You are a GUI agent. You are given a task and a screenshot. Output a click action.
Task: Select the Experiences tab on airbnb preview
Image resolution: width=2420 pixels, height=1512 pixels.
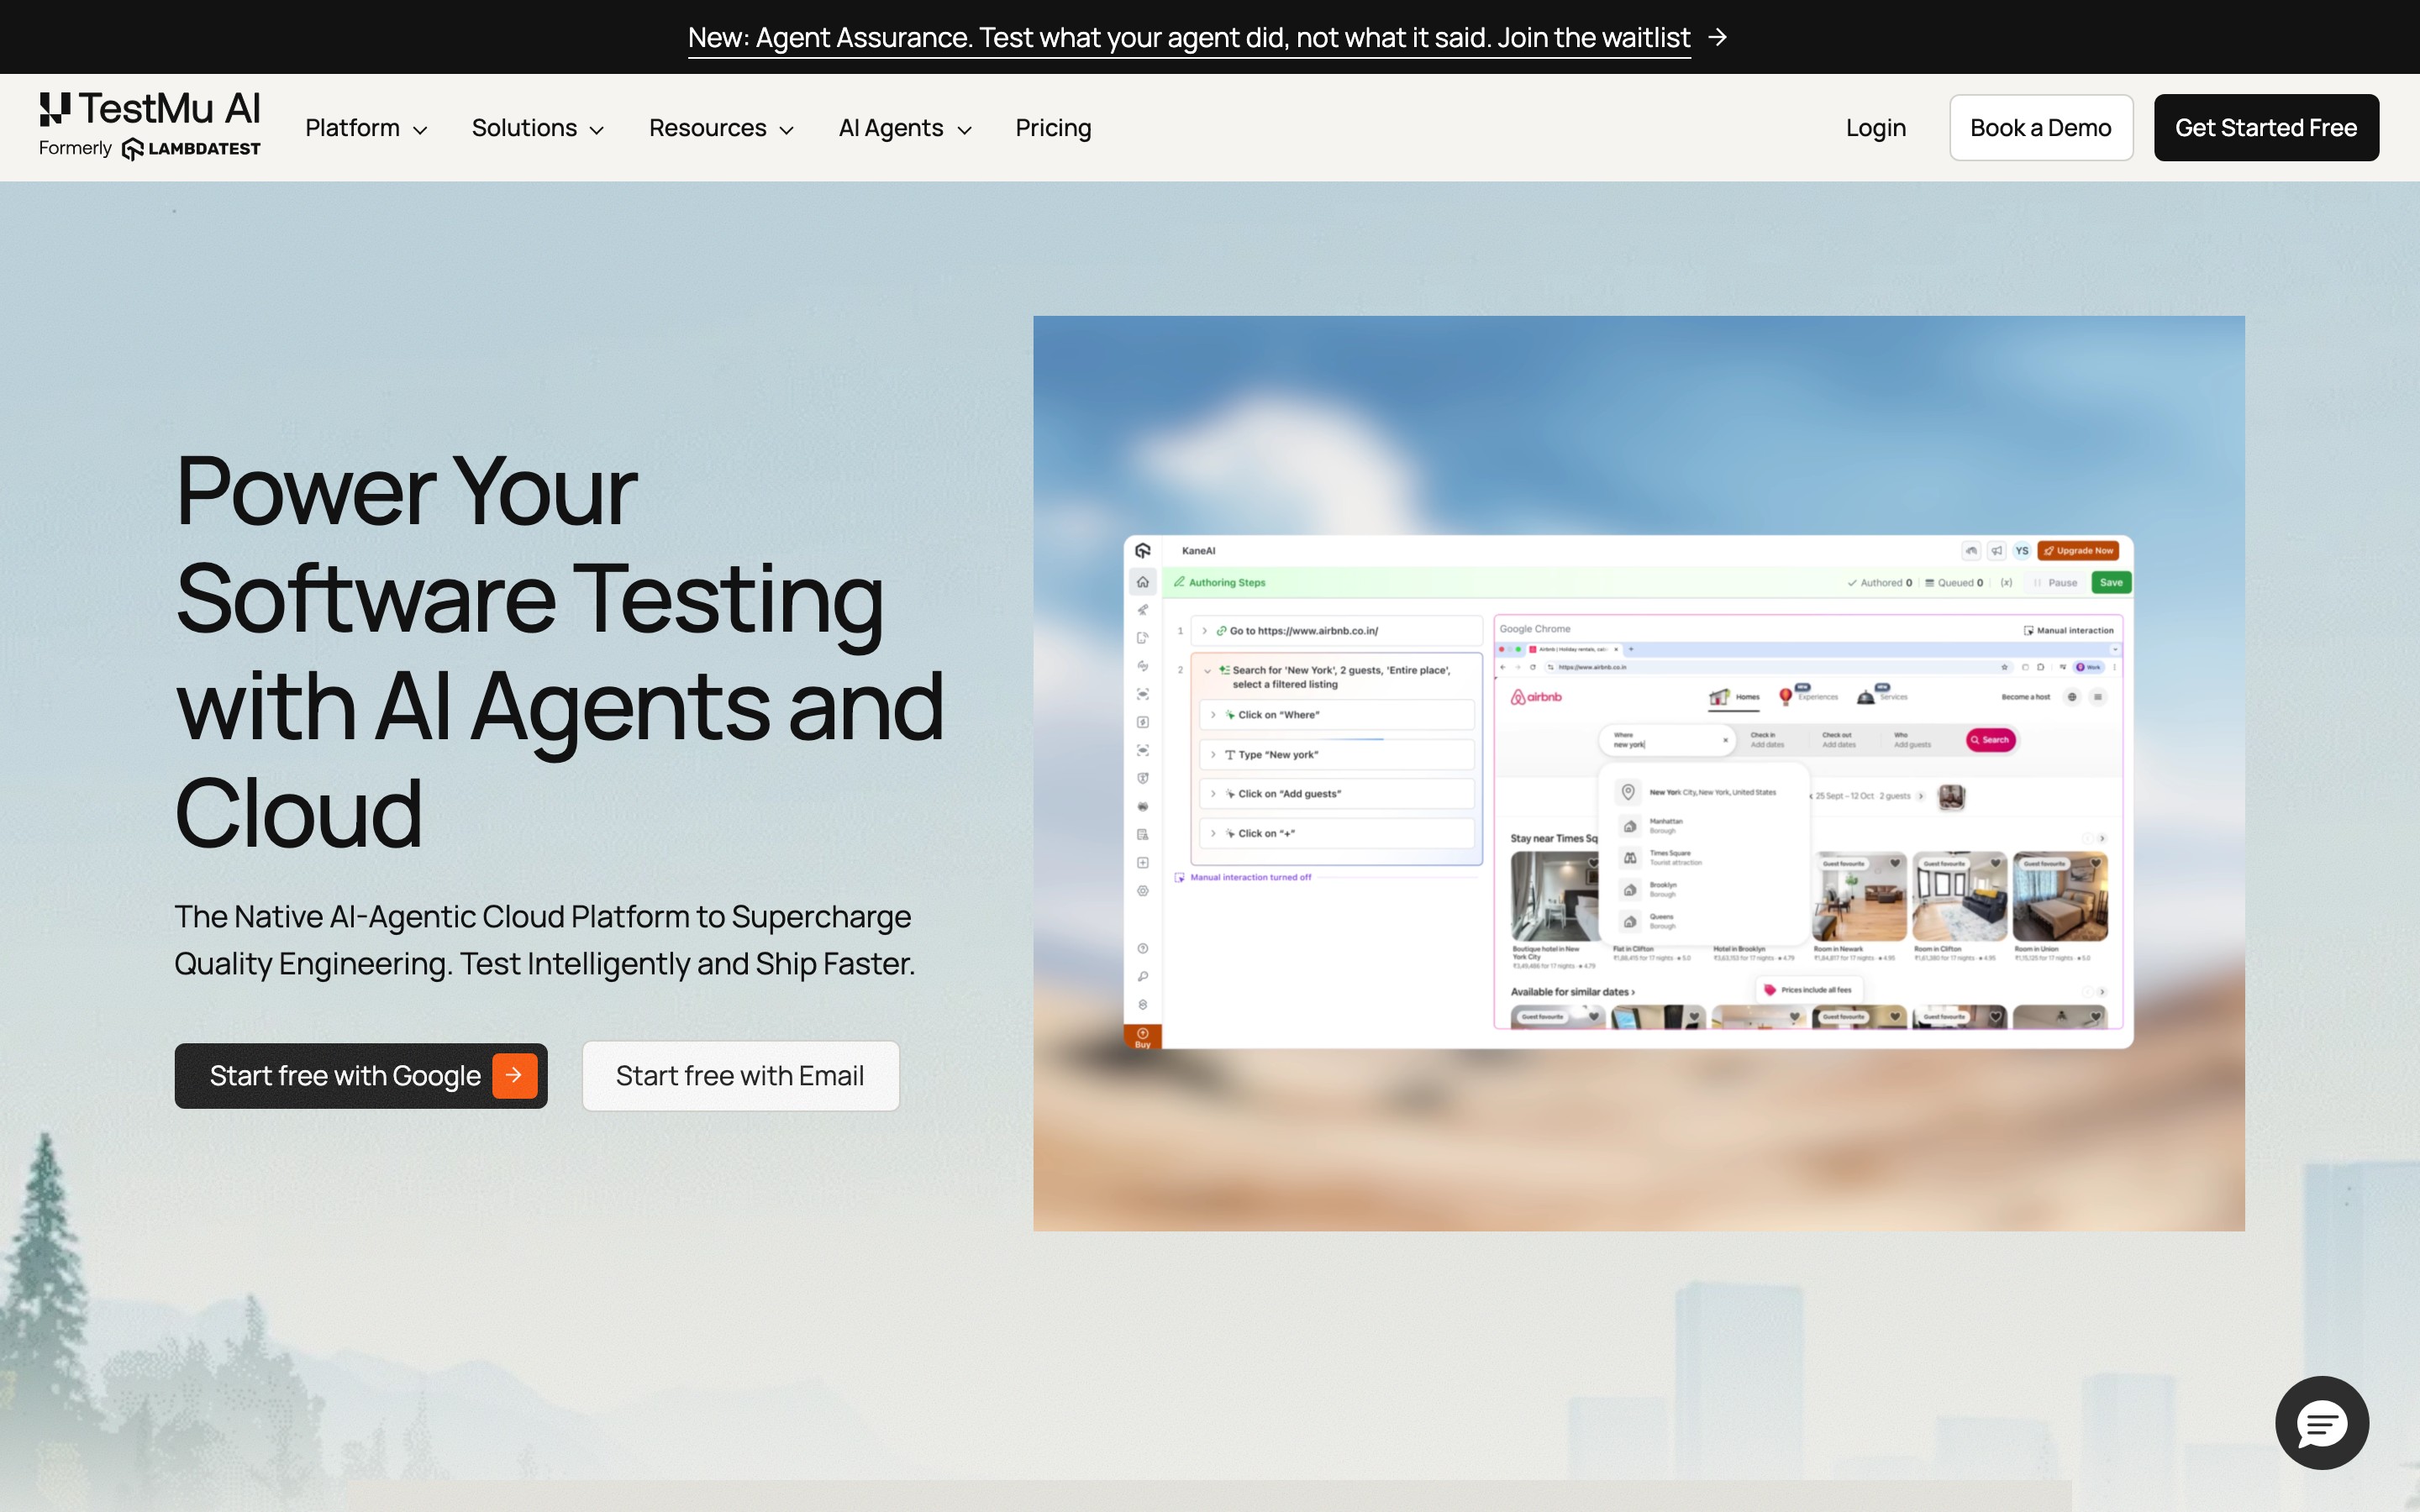[1808, 696]
